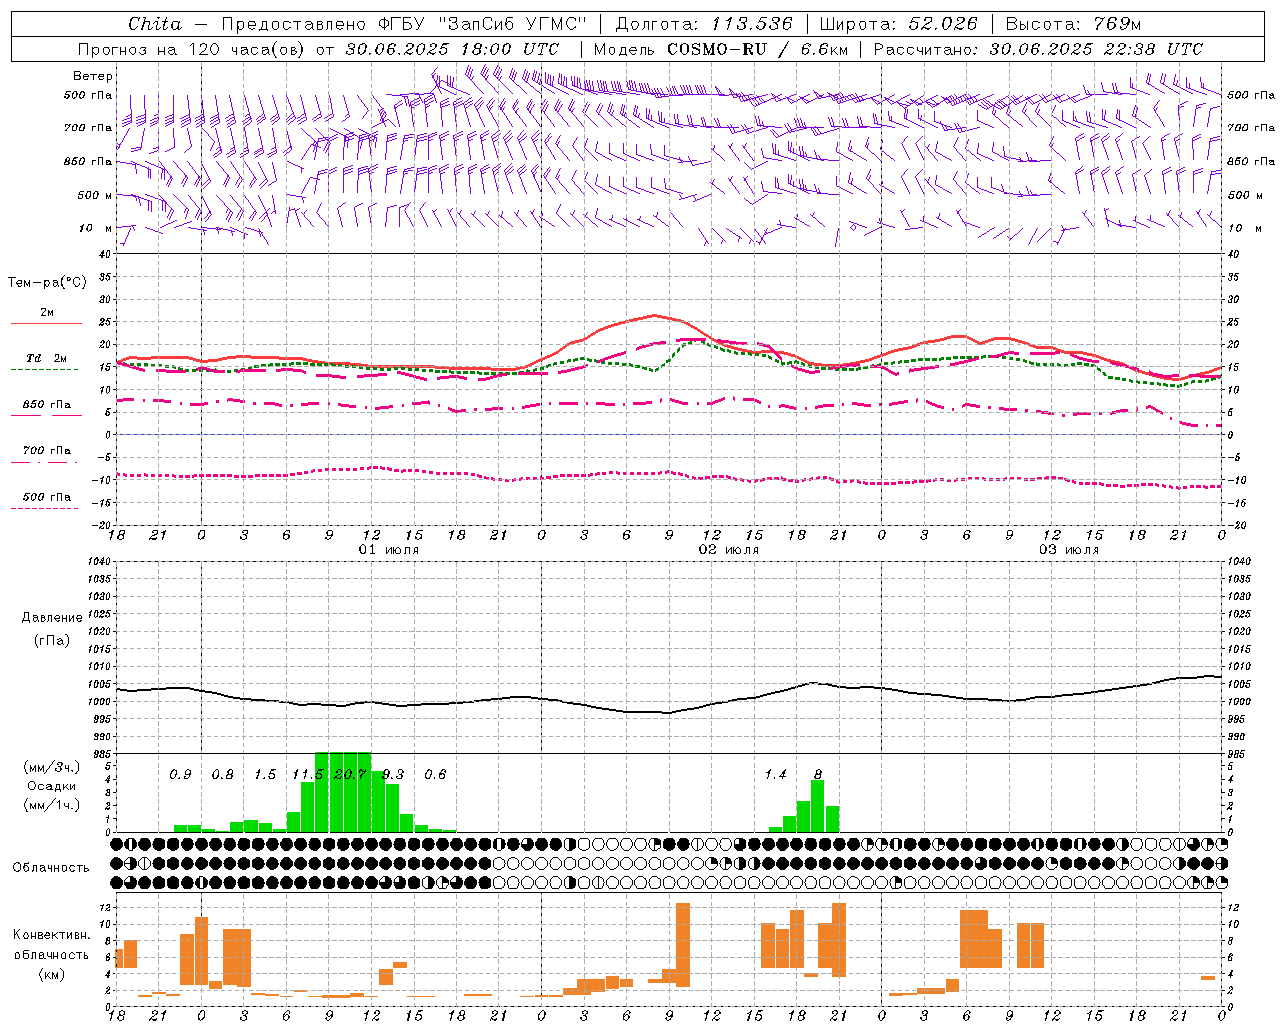Click "Модель COSMO-RU / 6.6км" text
Screen dimensions: 1280x1024
(x=720, y=49)
